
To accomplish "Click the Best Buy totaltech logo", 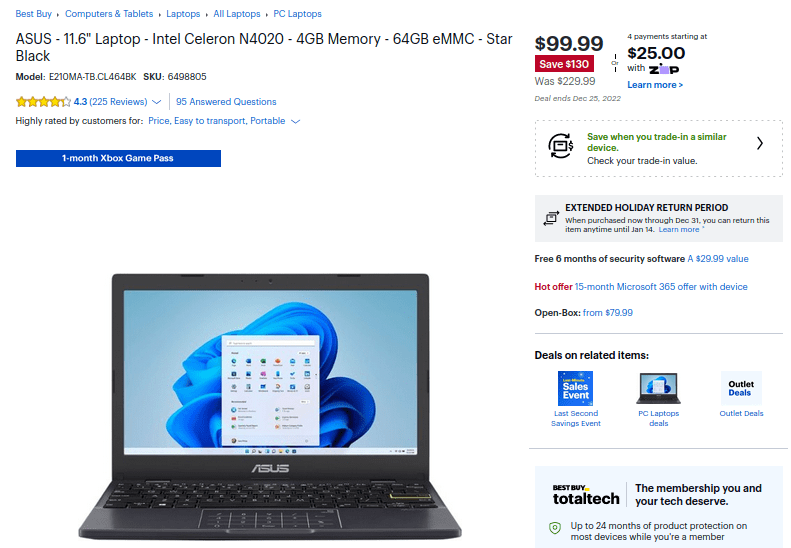I will tap(586, 495).
